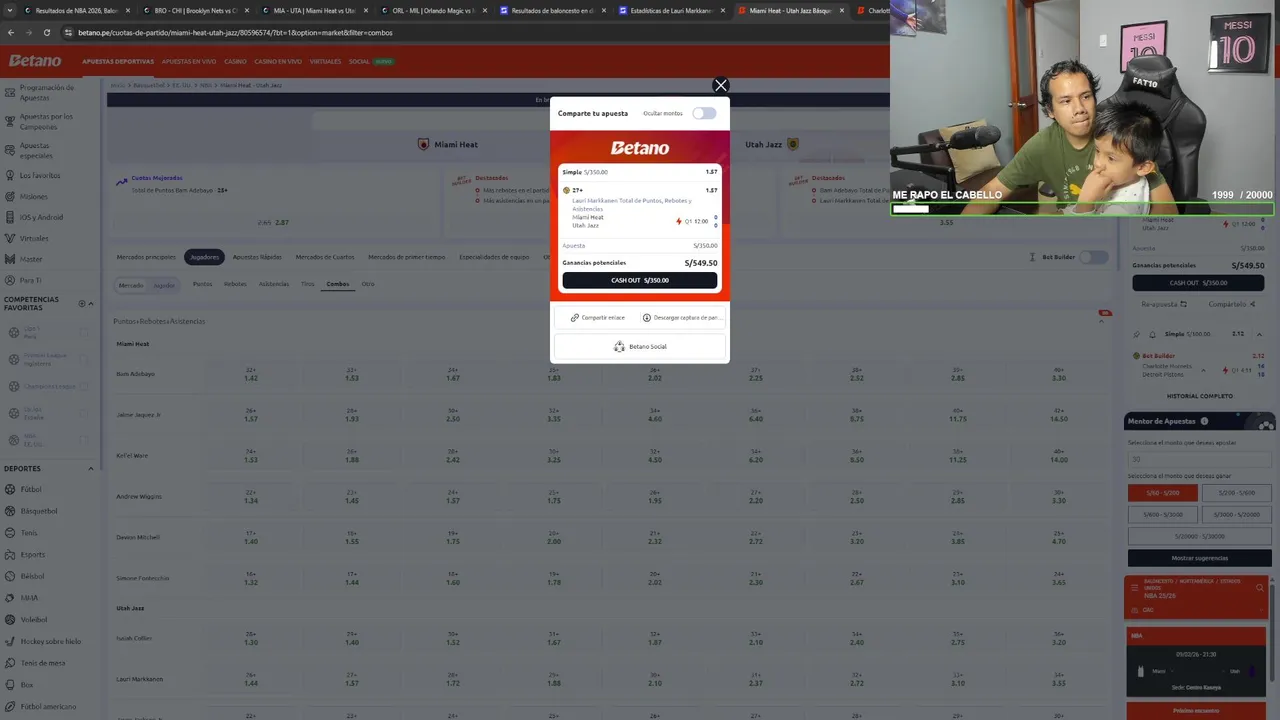Click the Betano logo in the site header
1280x720 pixels.
click(35, 61)
